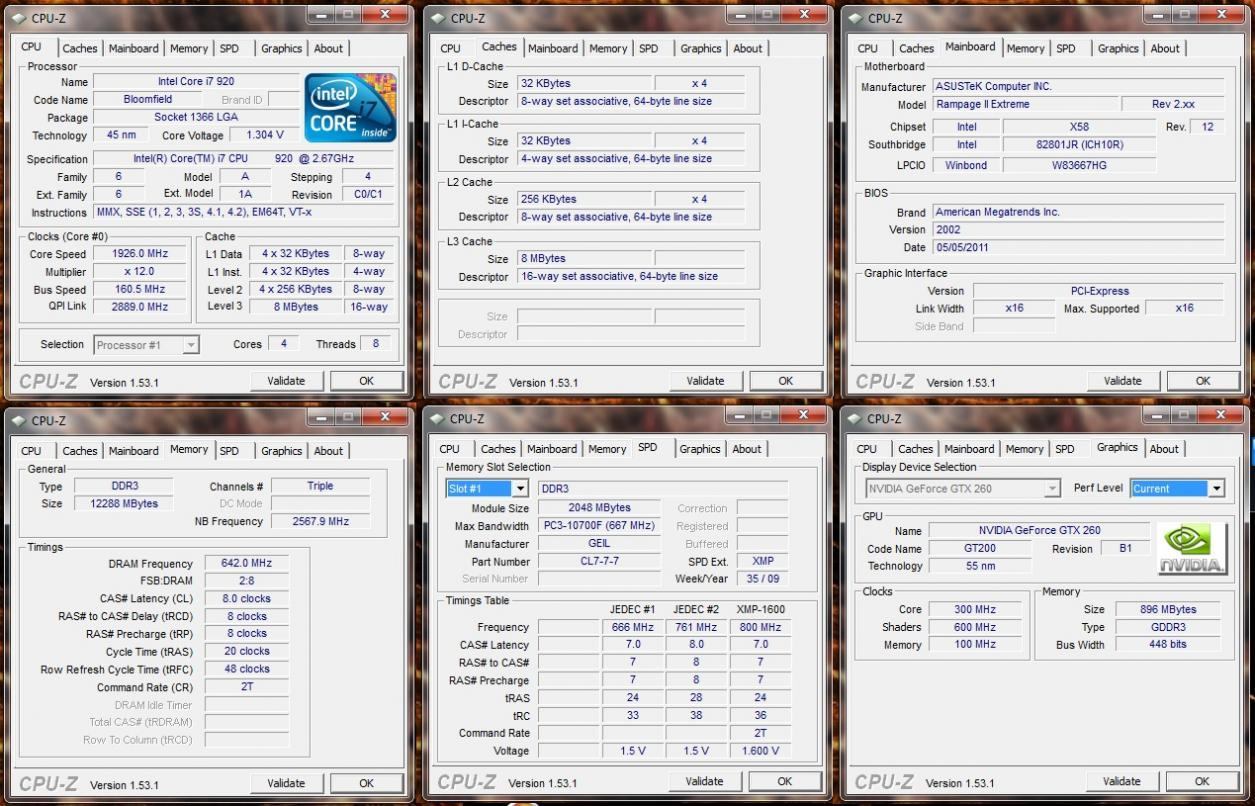Screen dimensions: 1255x806
Task: Click OK in the Graphics window
Action: pos(1201,781)
